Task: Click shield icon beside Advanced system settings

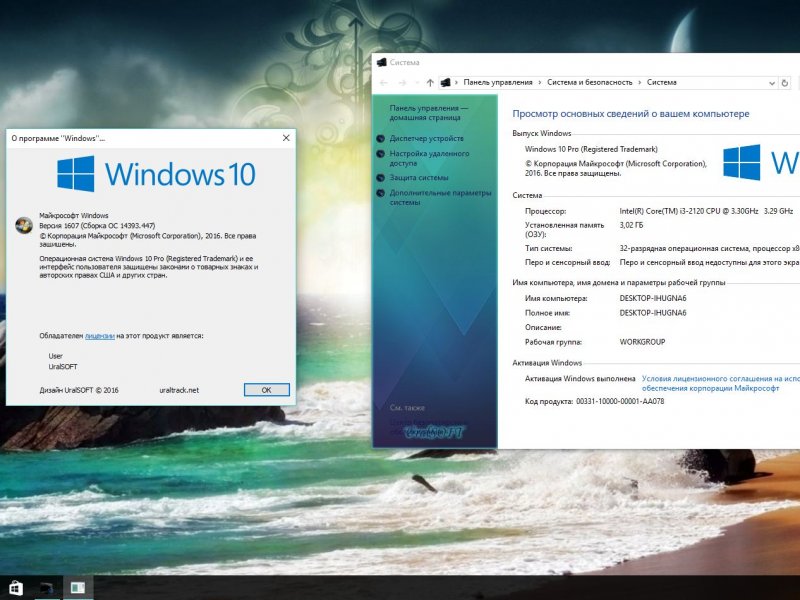Action: tap(380, 193)
